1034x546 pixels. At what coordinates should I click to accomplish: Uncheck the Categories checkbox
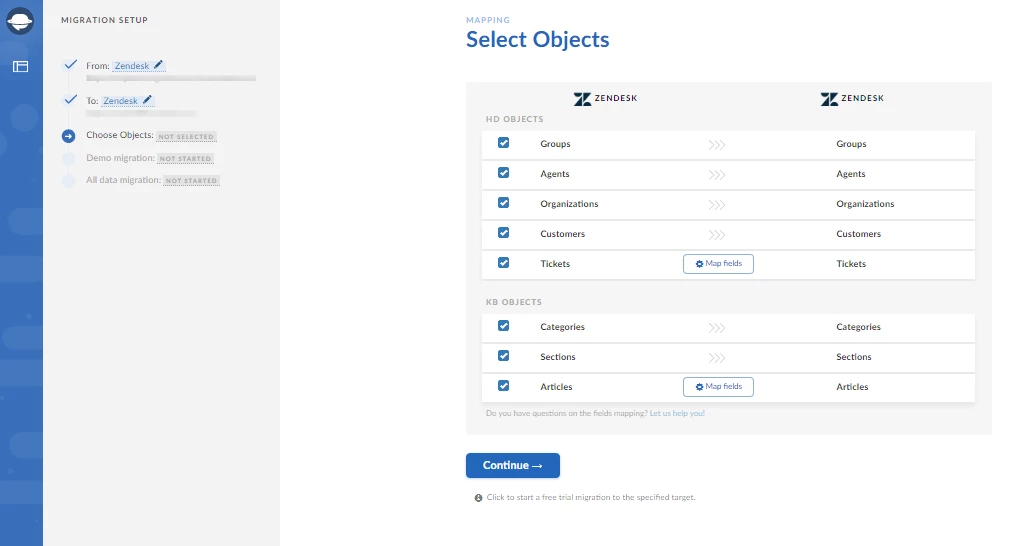[504, 326]
